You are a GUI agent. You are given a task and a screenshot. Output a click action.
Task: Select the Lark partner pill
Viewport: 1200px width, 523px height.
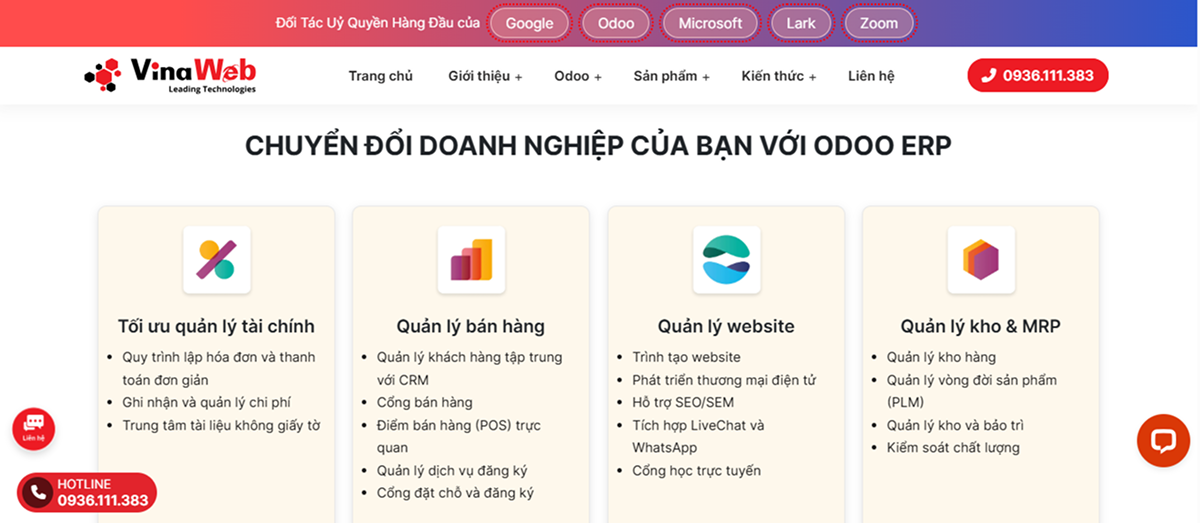click(801, 23)
